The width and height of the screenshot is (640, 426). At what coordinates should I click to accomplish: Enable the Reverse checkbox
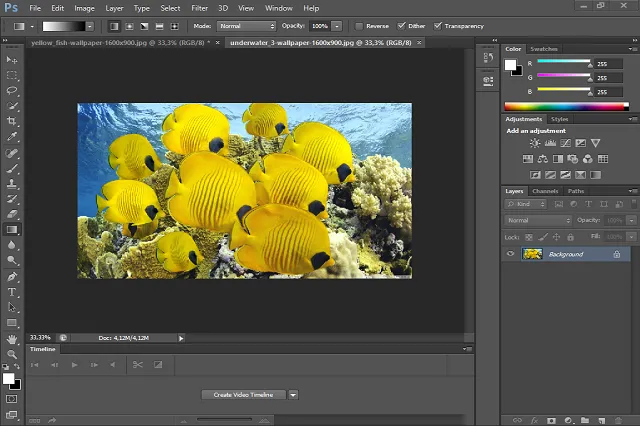[x=359, y=26]
